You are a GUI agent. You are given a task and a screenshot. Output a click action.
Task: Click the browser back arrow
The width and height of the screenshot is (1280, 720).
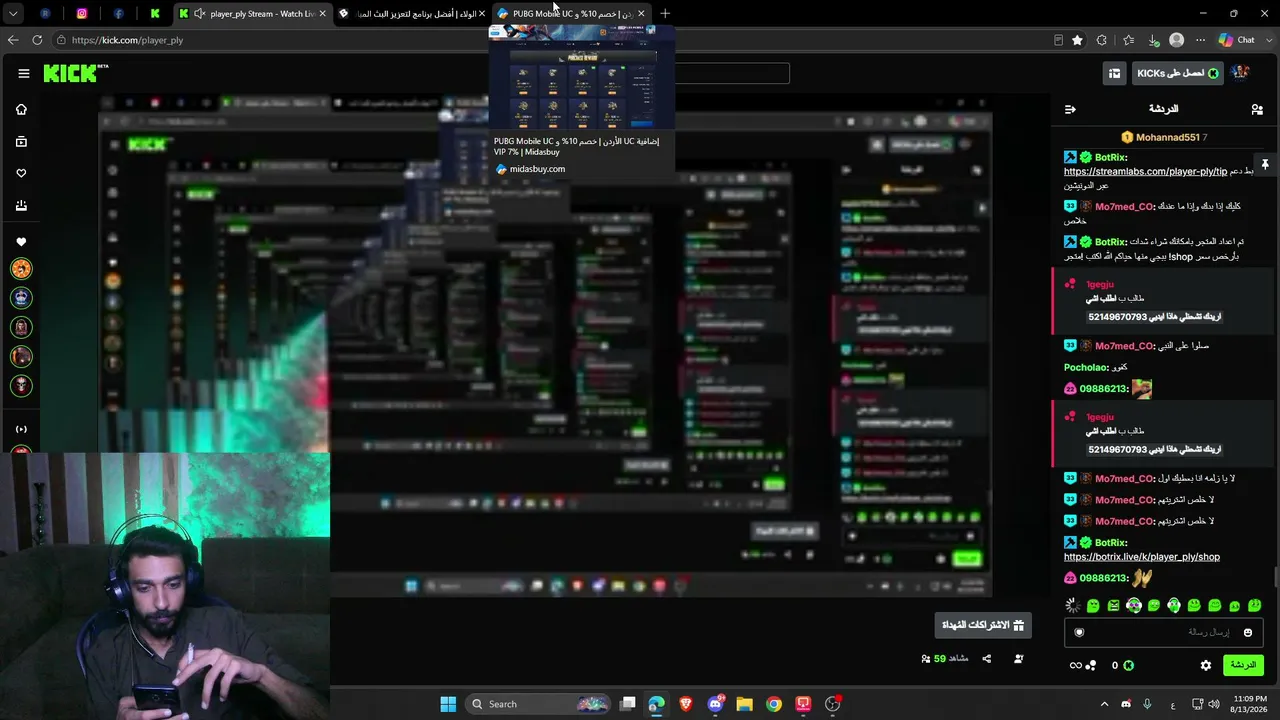coord(13,40)
